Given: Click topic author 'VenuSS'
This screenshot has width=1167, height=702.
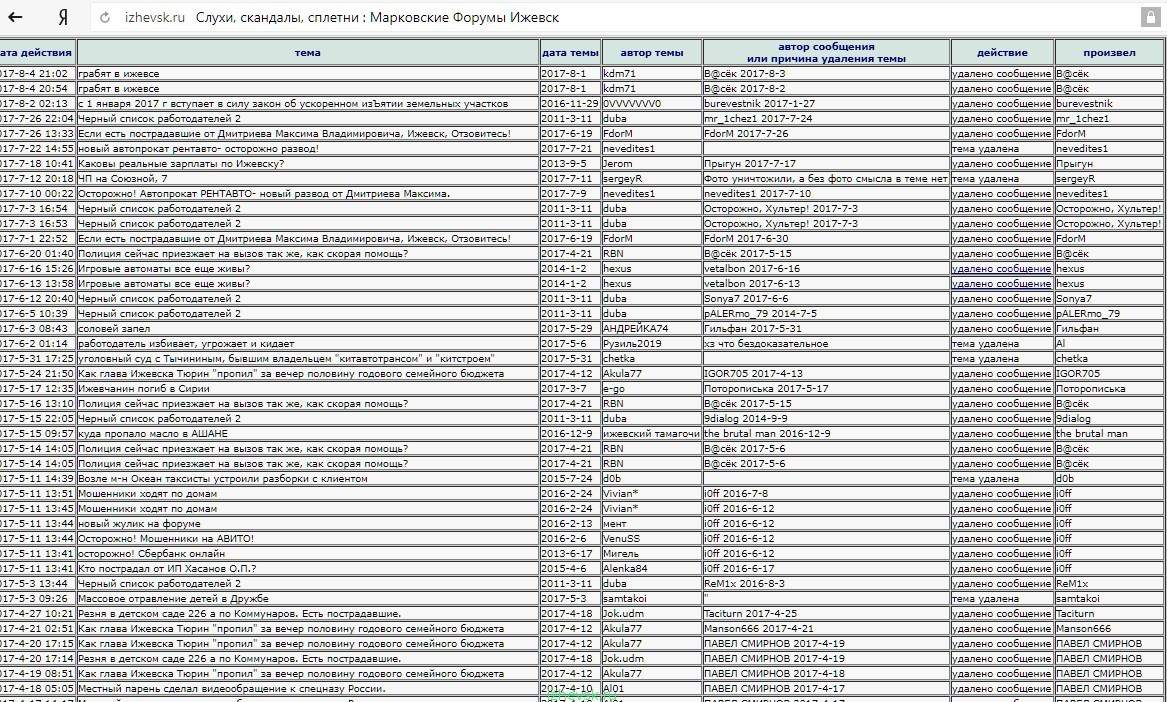Looking at the screenshot, I should (621, 538).
